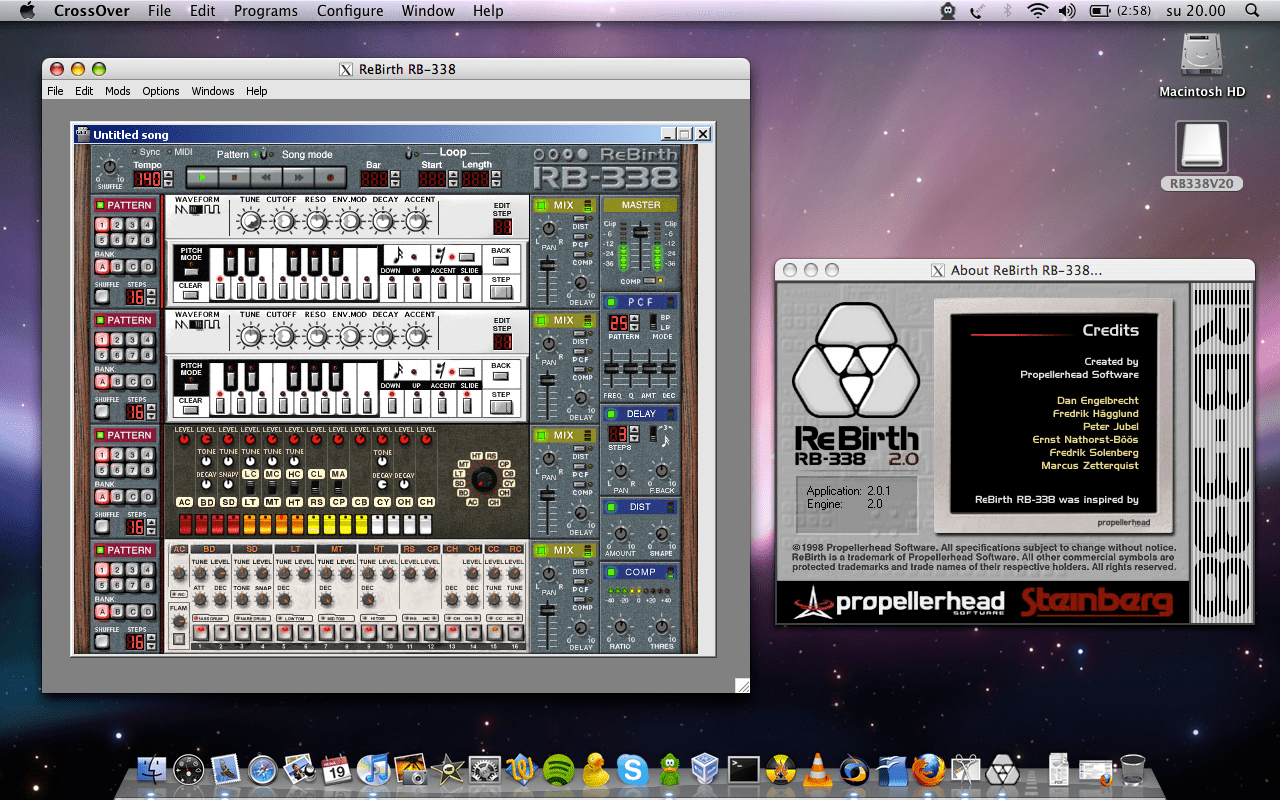
Task: Select pattern 6 in the second 303 section
Action: pos(116,354)
